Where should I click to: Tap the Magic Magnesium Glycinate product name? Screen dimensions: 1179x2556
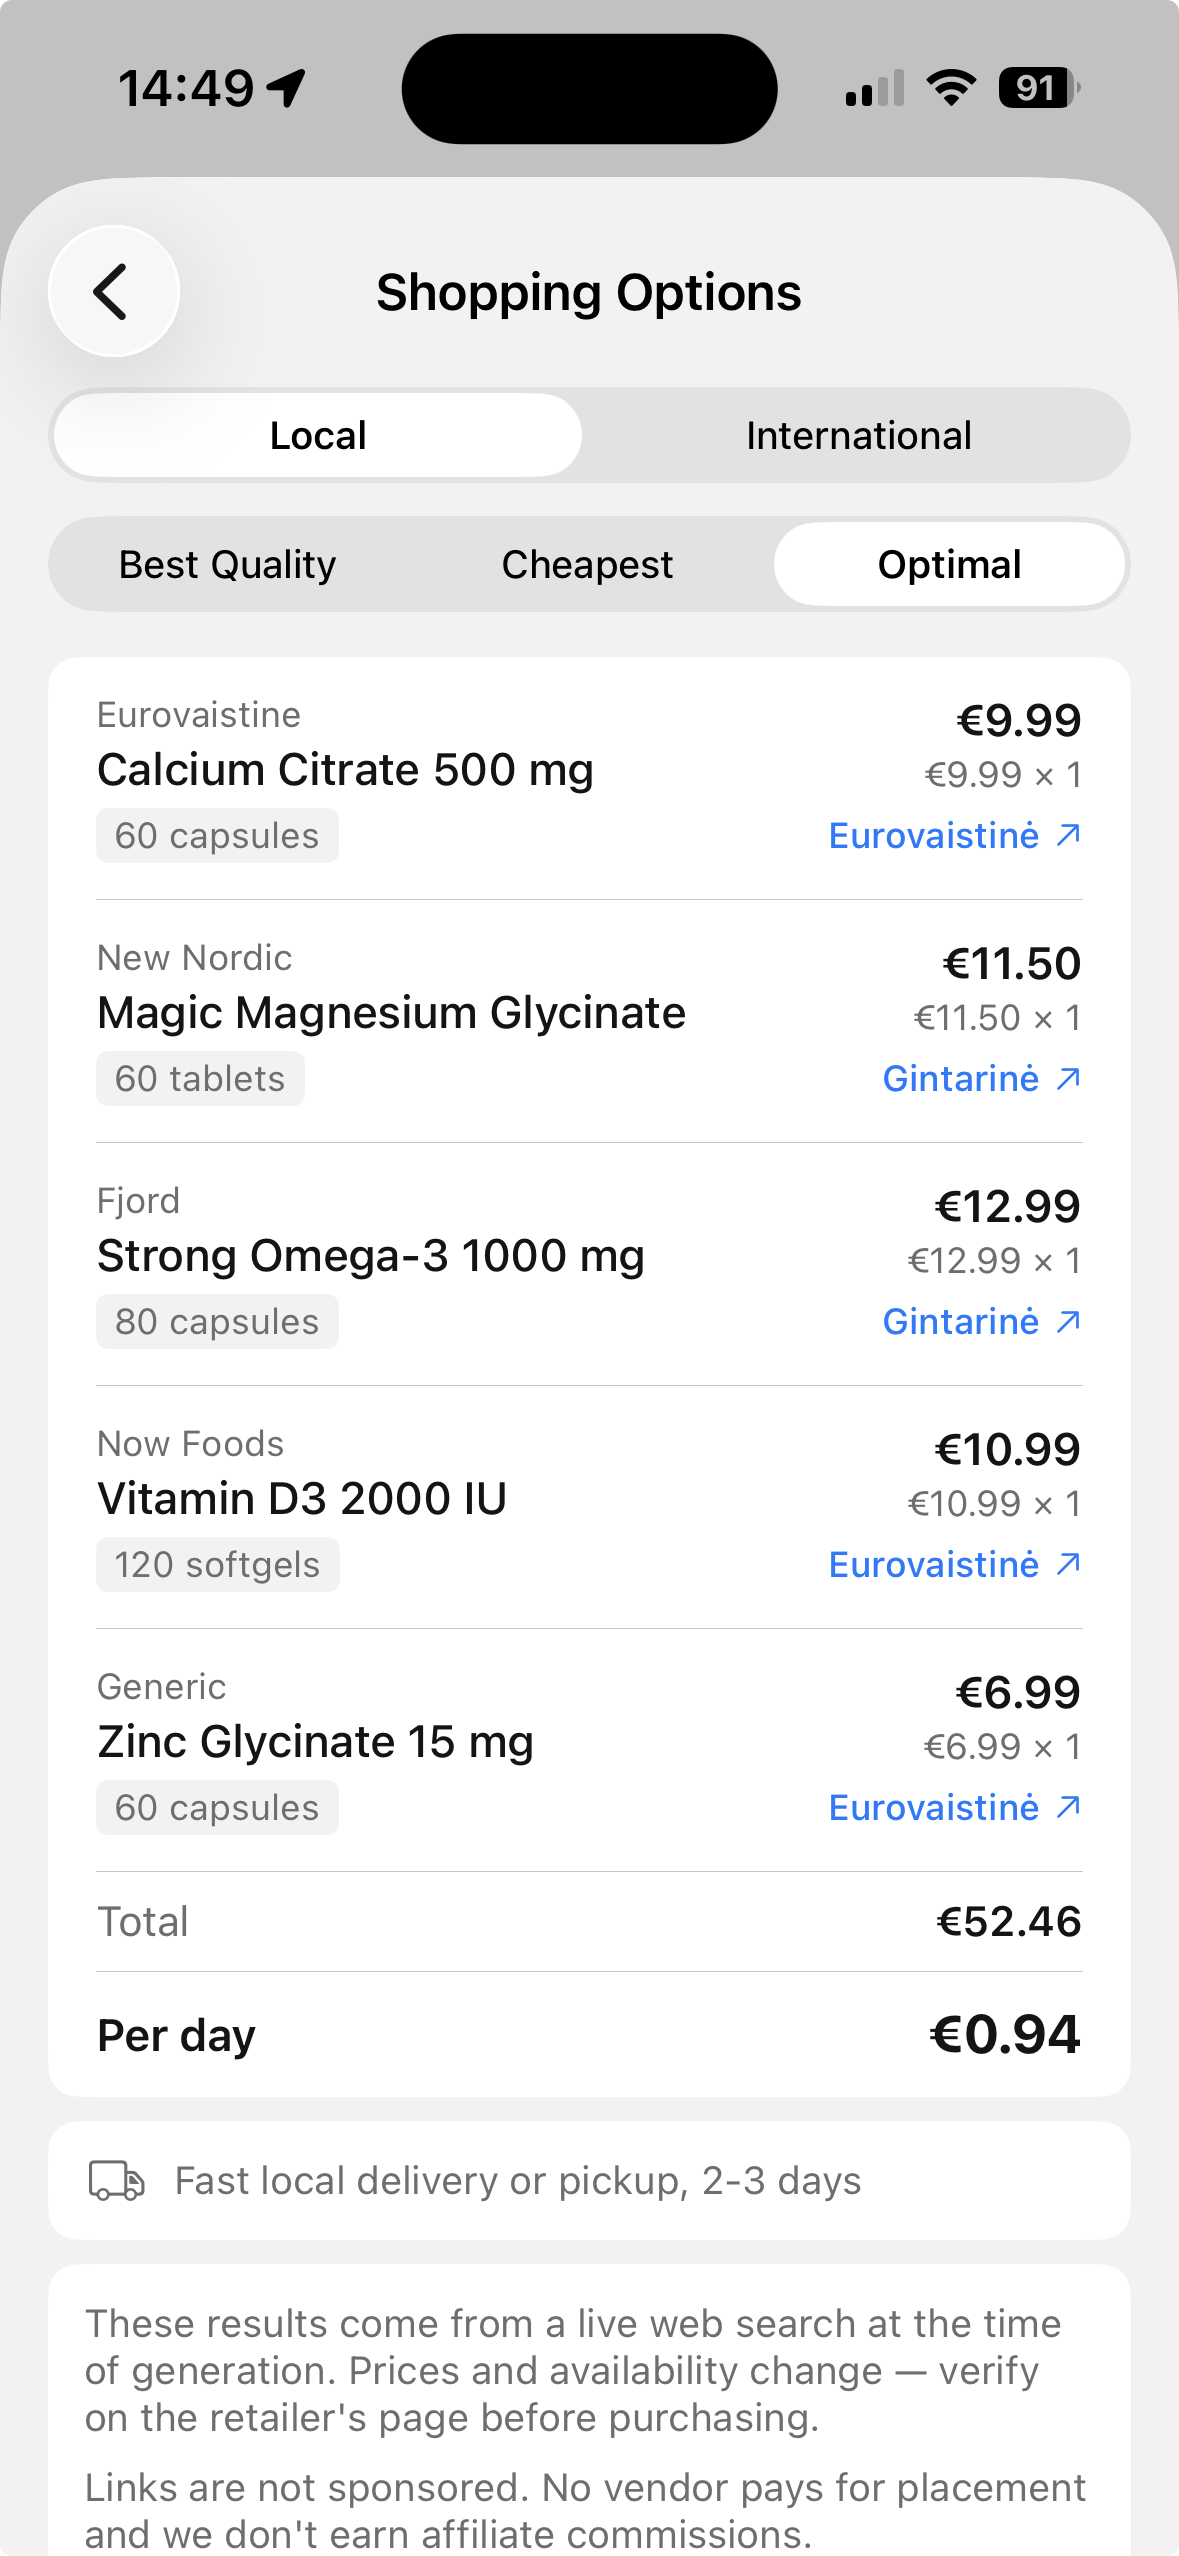click(x=391, y=1013)
